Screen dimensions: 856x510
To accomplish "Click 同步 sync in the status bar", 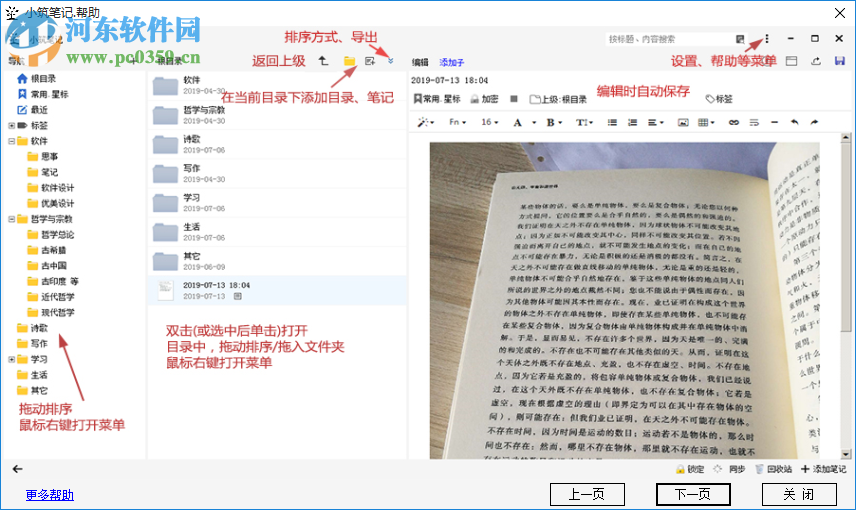I will [x=729, y=469].
